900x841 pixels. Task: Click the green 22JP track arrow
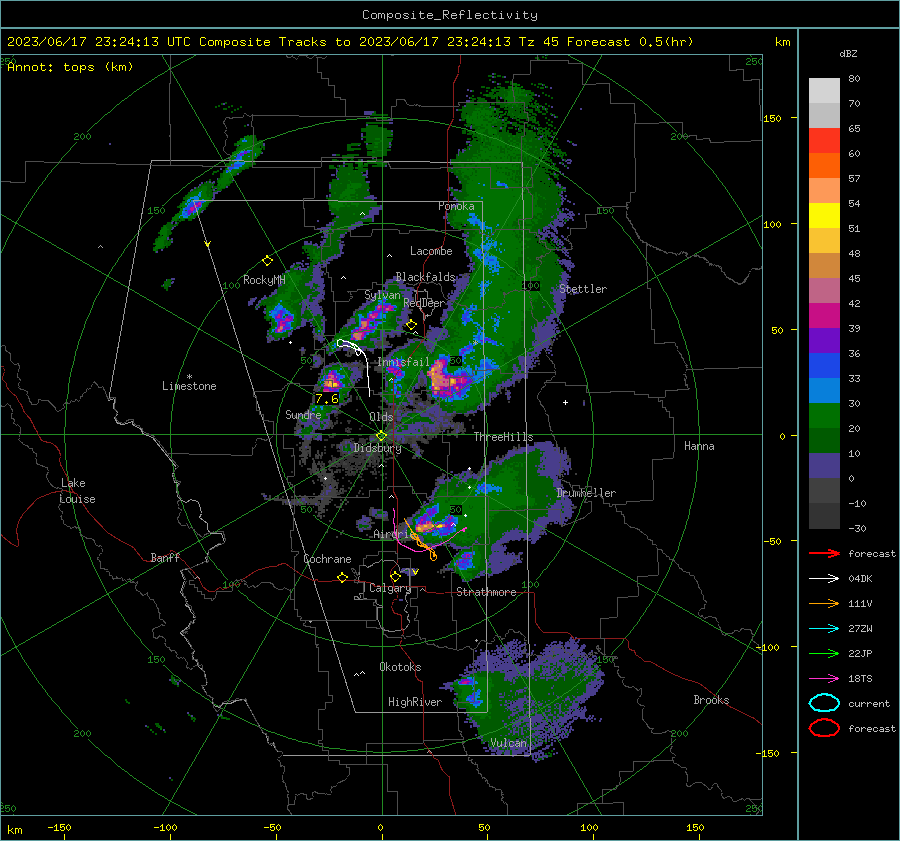[x=824, y=653]
